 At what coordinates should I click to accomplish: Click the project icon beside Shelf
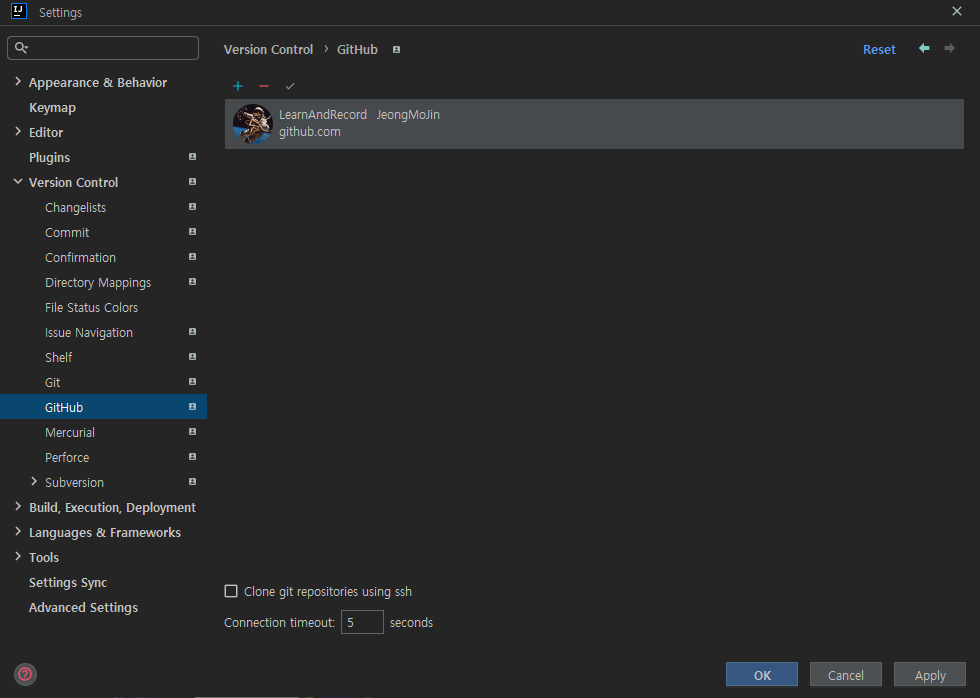pos(192,357)
